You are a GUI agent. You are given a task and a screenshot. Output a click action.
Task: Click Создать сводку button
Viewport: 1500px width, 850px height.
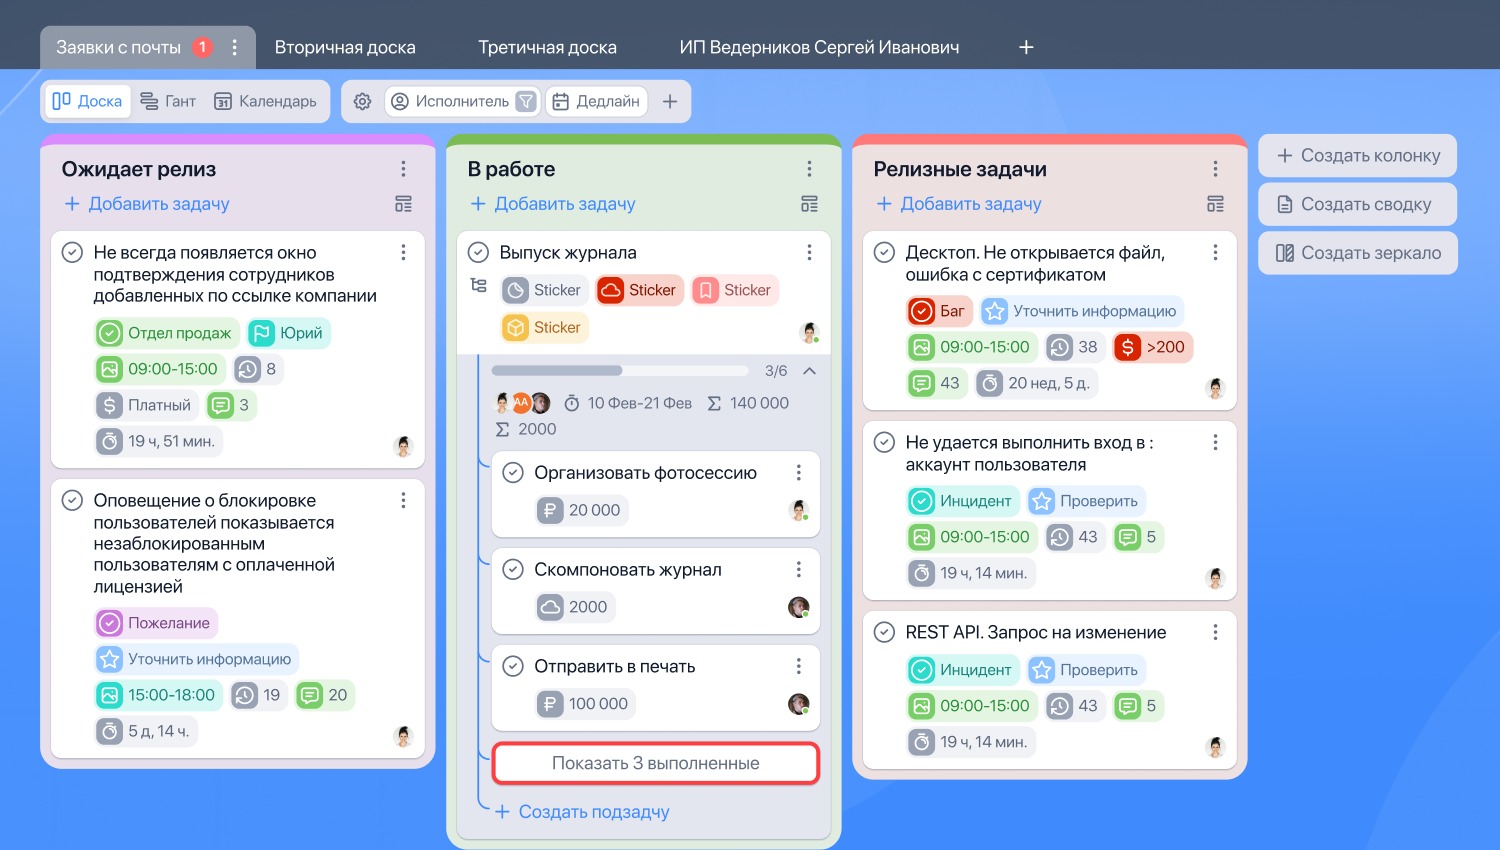(1358, 204)
